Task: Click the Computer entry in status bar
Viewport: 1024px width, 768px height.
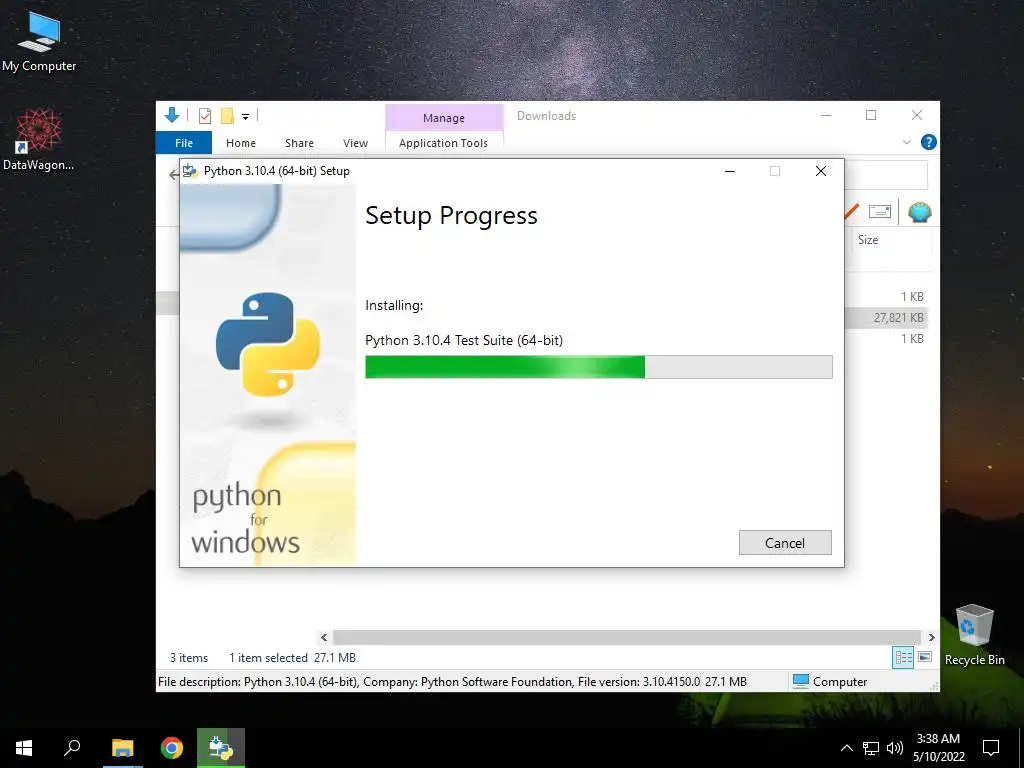Action: 829,681
